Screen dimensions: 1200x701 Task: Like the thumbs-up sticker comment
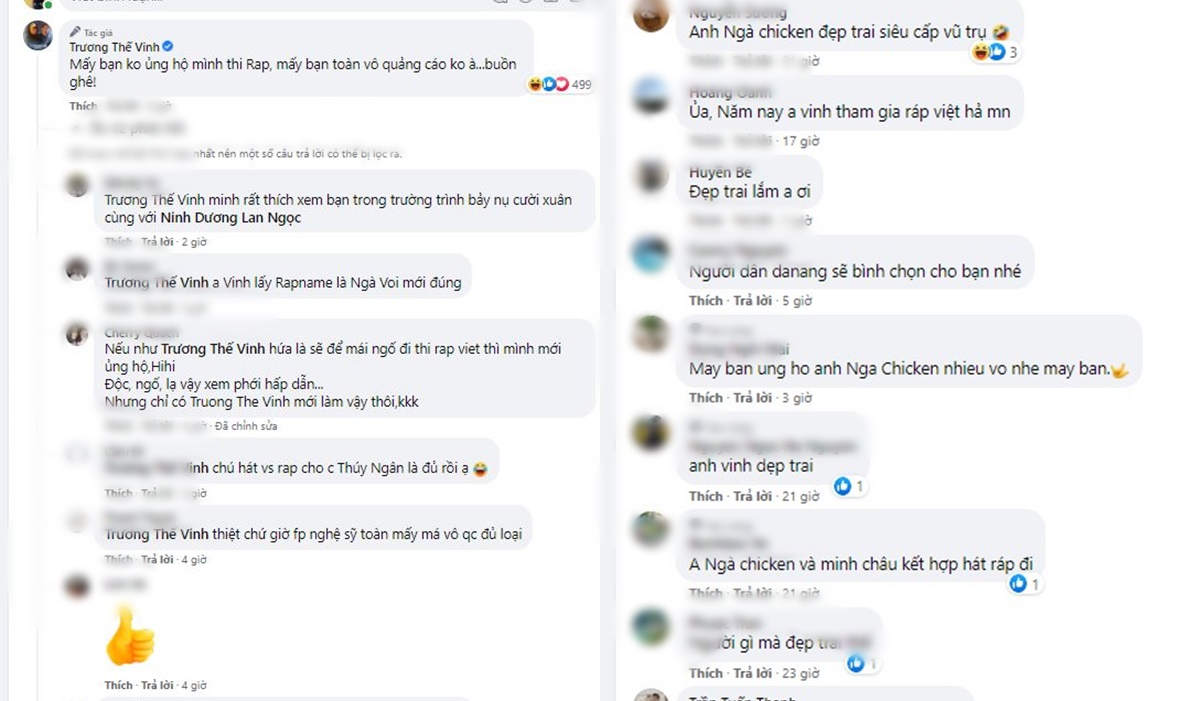click(x=118, y=685)
